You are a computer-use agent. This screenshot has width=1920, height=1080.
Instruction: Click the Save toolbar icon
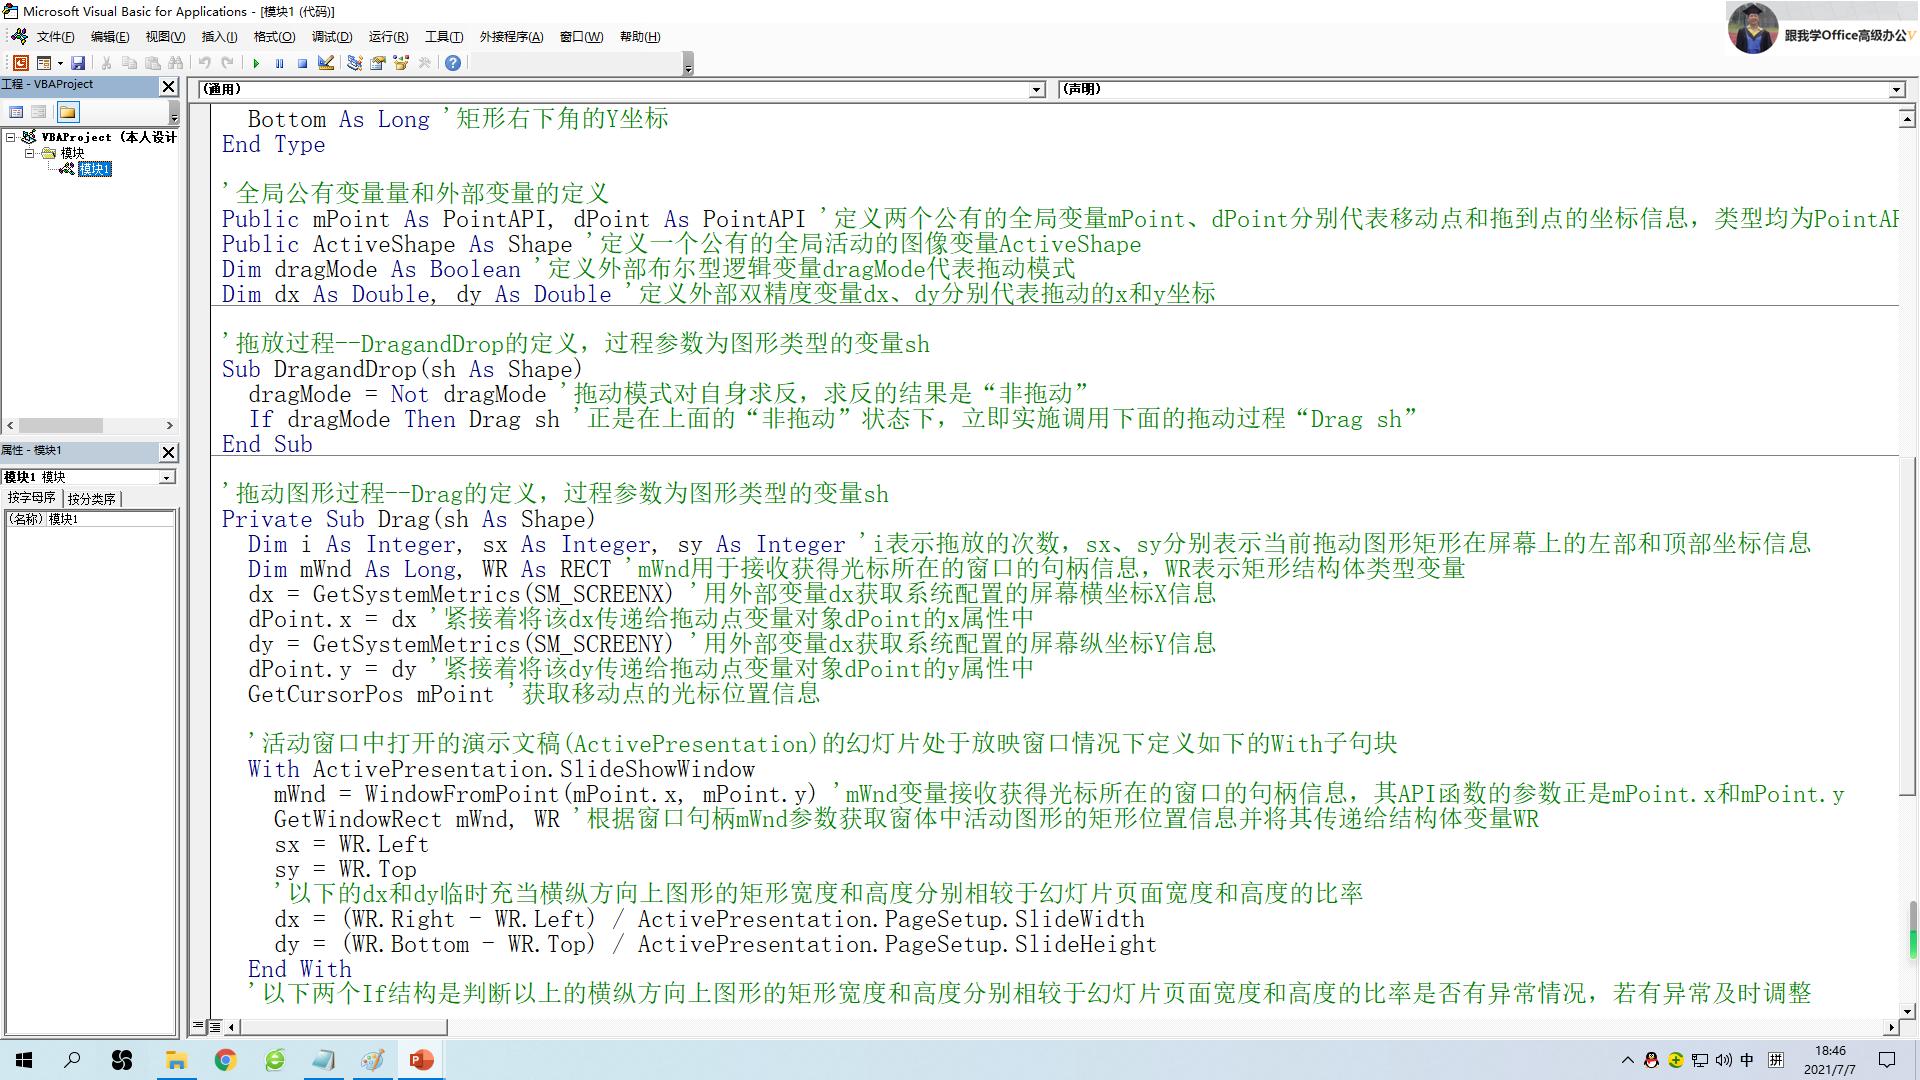78,63
